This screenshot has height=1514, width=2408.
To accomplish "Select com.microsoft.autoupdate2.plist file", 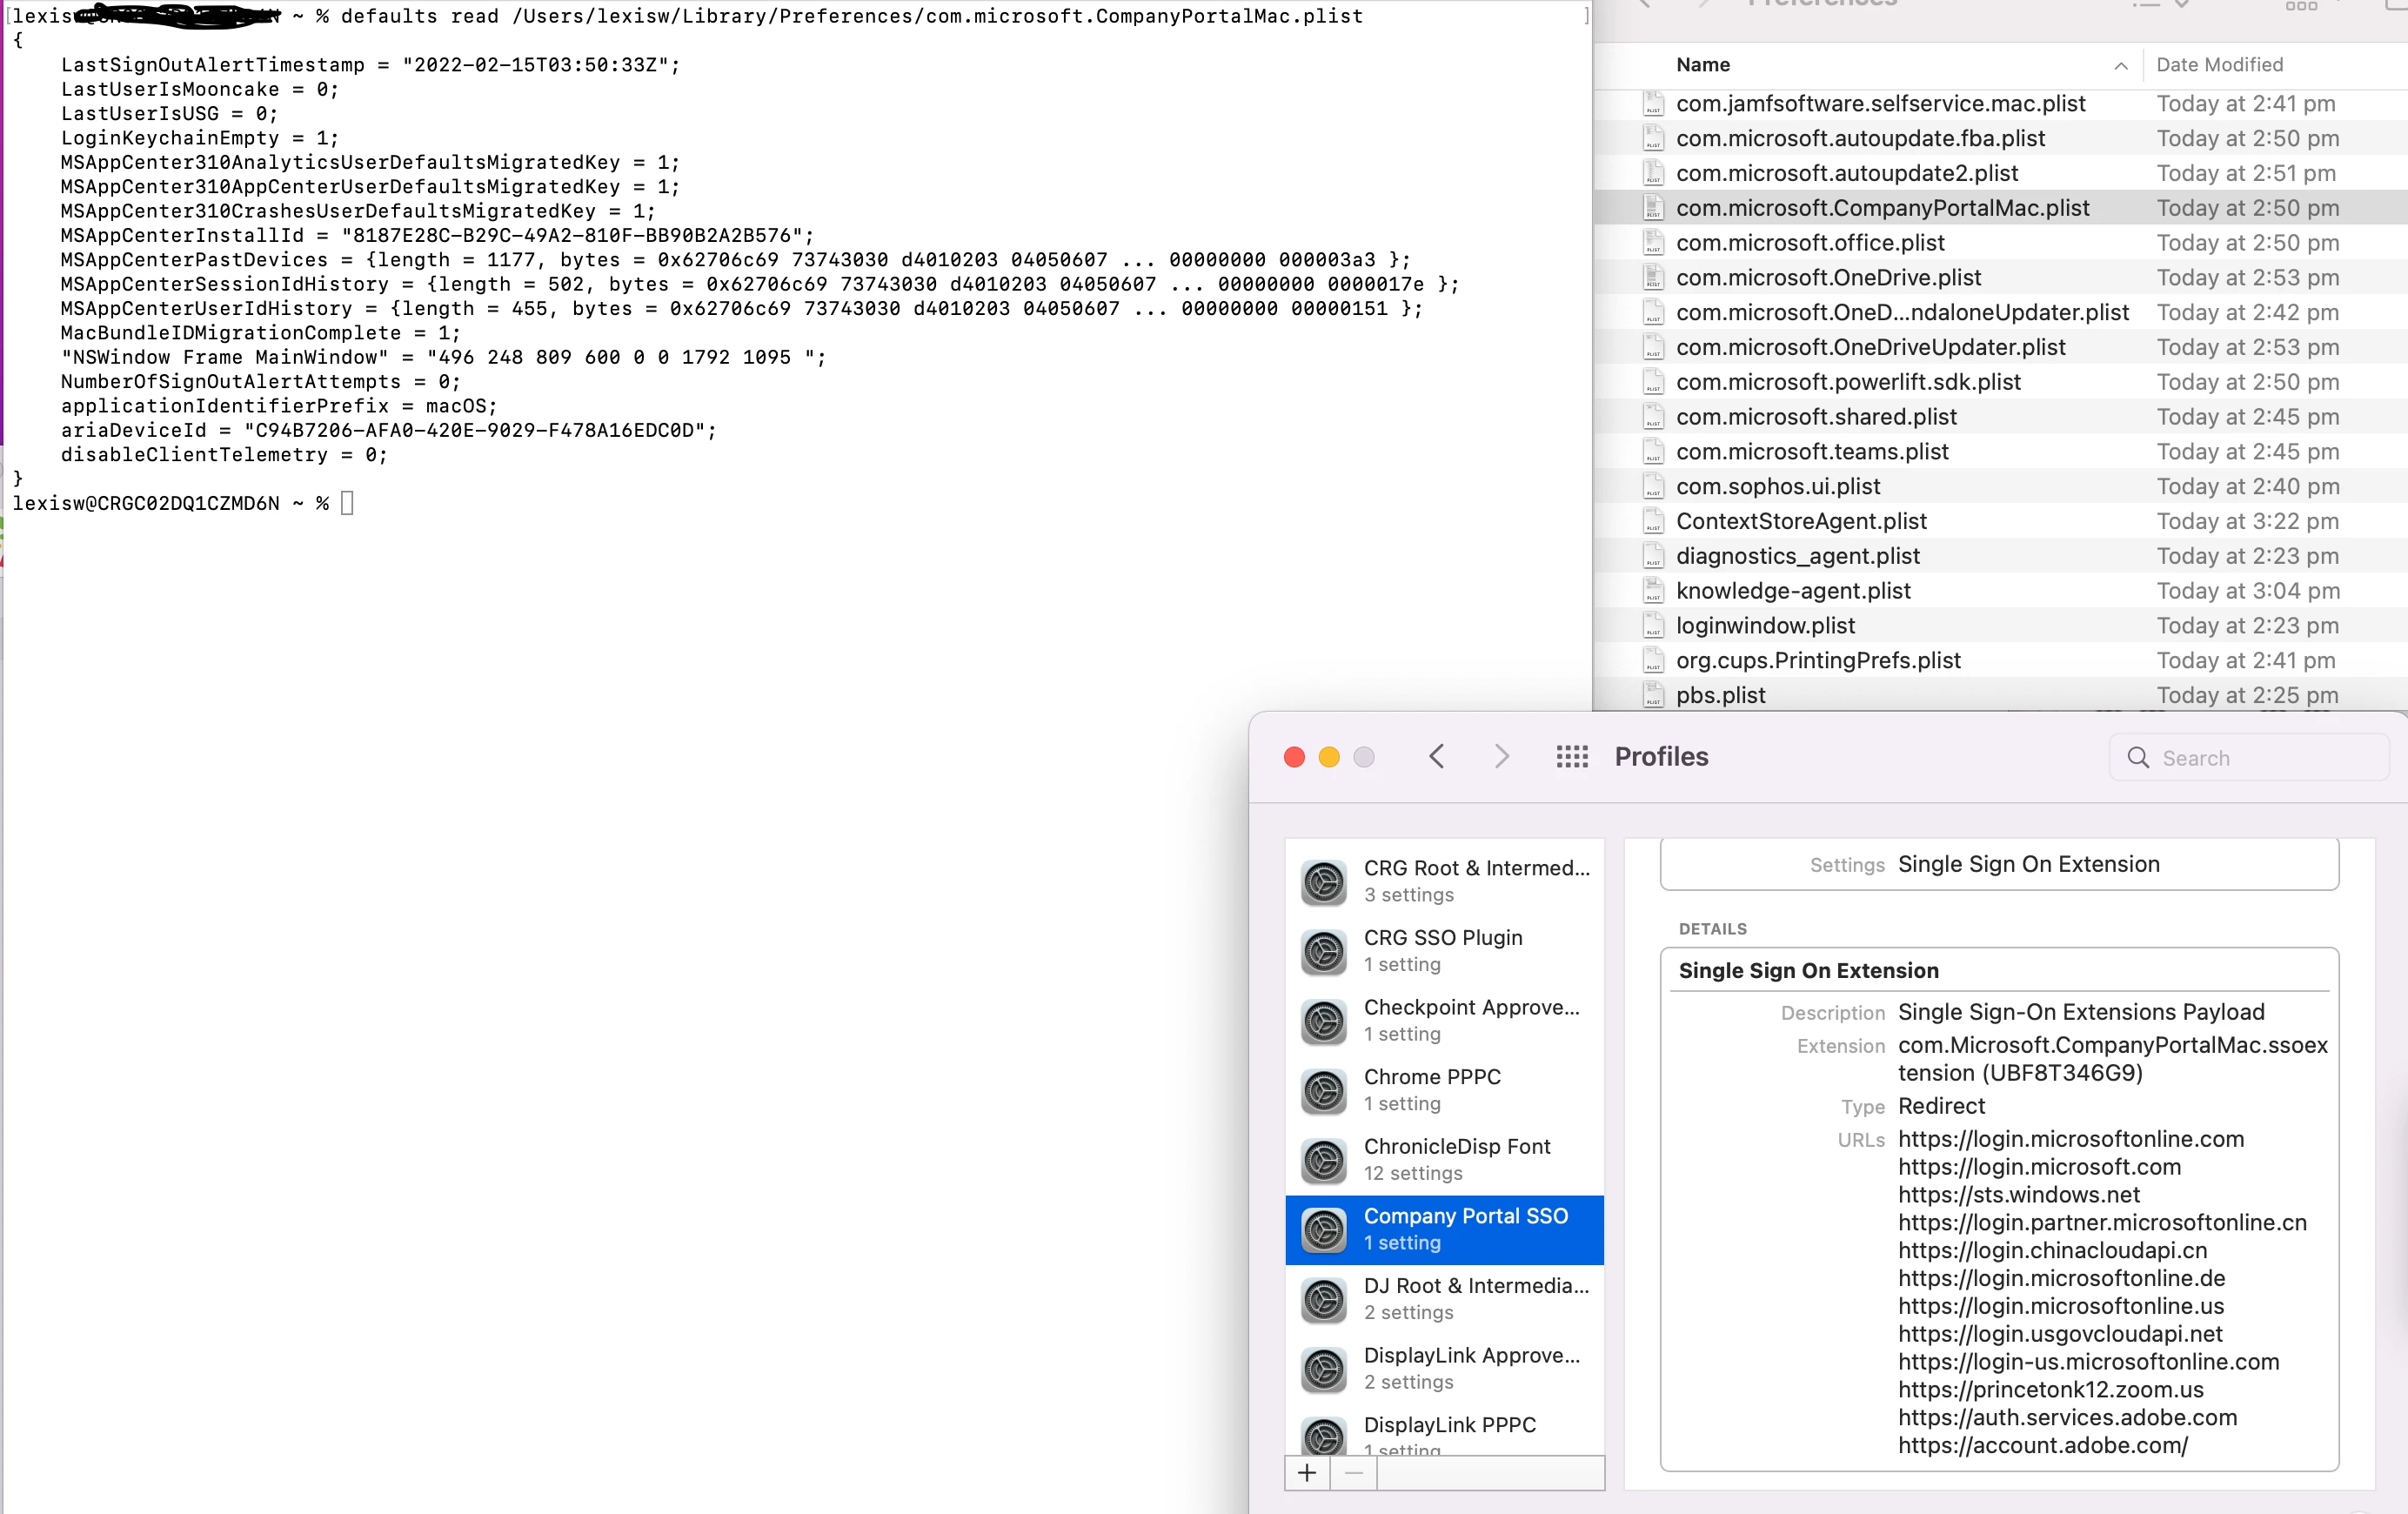I will click(2000, 173).
